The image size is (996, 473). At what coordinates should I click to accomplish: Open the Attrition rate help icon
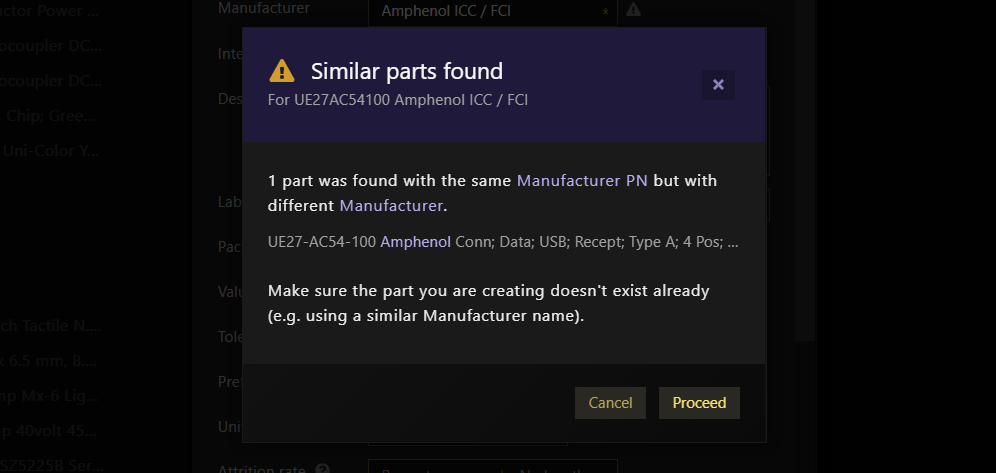coord(323,469)
